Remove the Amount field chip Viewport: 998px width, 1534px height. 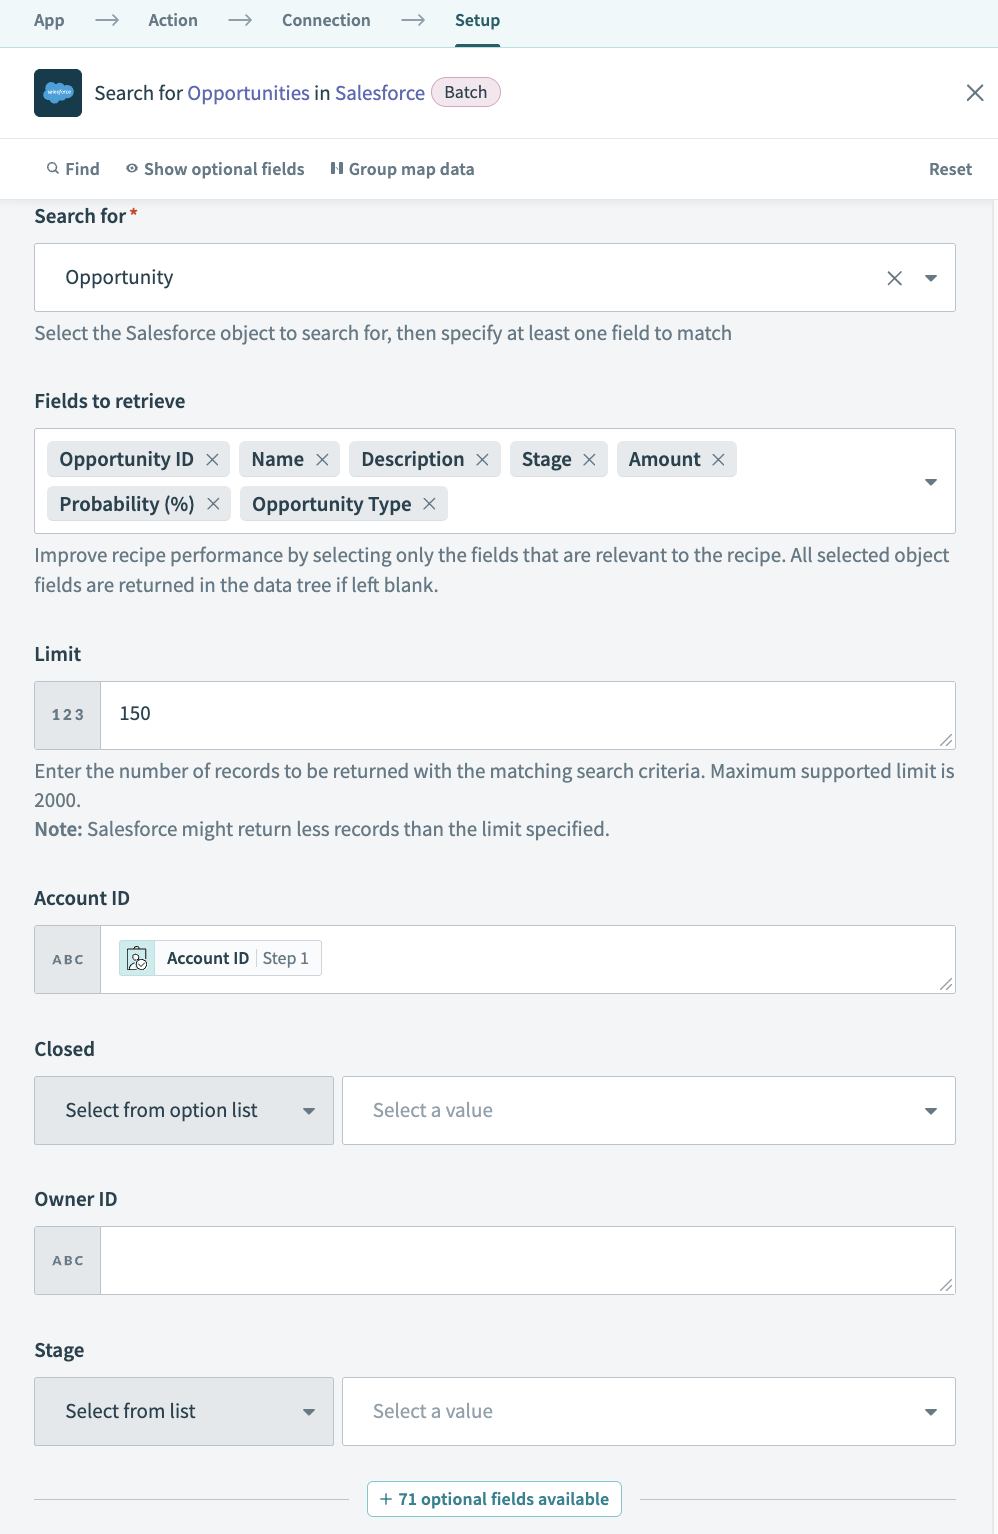coord(718,459)
